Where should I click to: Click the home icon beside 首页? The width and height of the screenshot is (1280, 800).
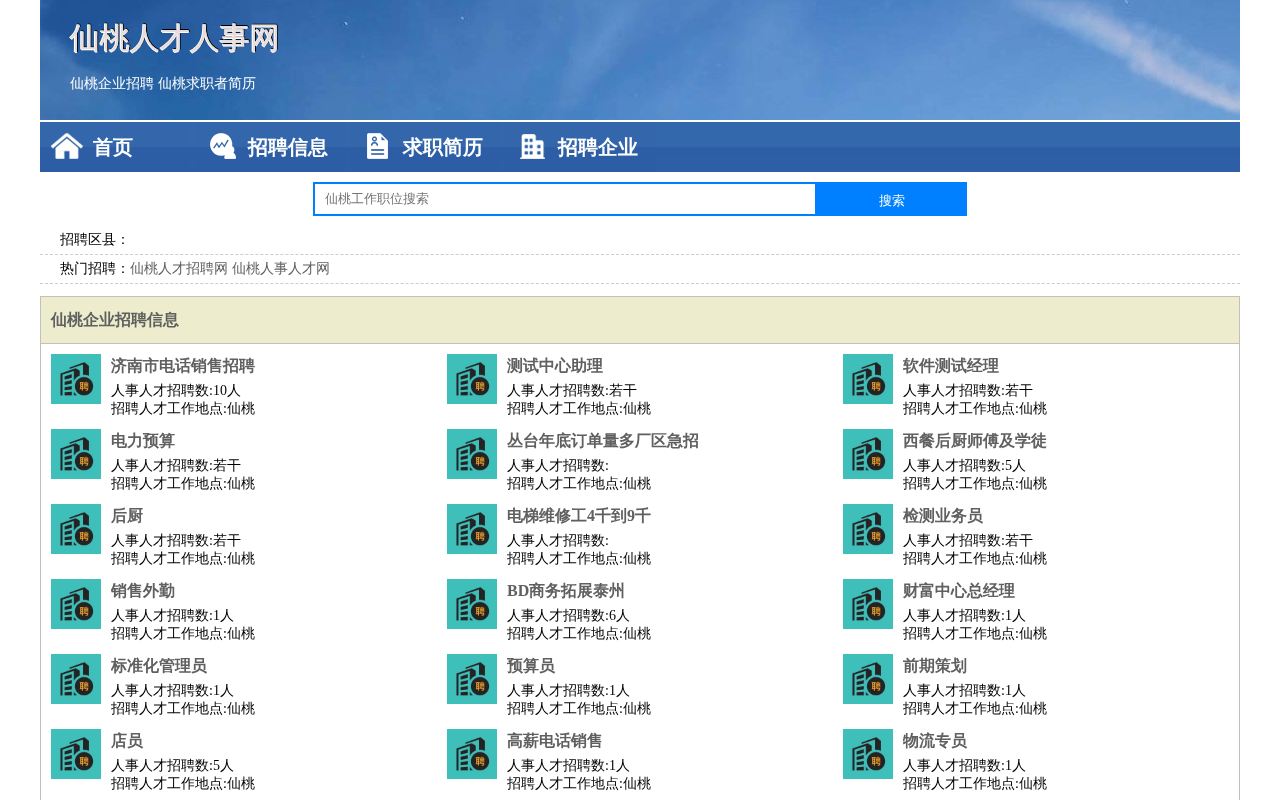click(67, 147)
